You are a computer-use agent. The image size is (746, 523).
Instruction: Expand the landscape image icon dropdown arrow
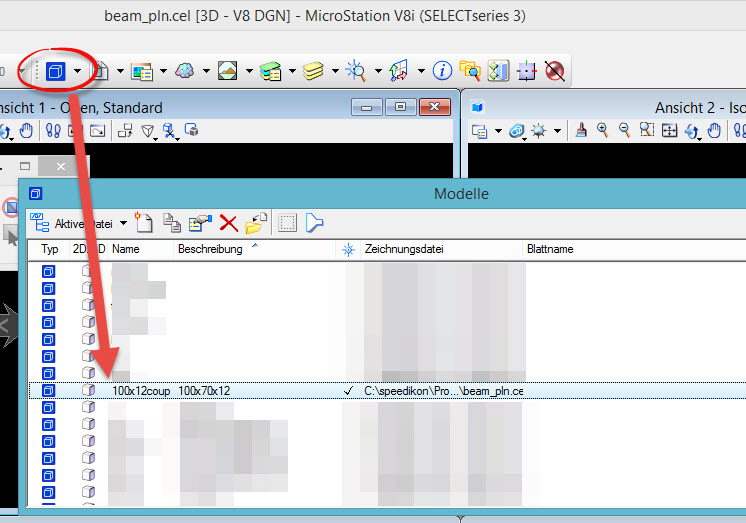pos(249,71)
